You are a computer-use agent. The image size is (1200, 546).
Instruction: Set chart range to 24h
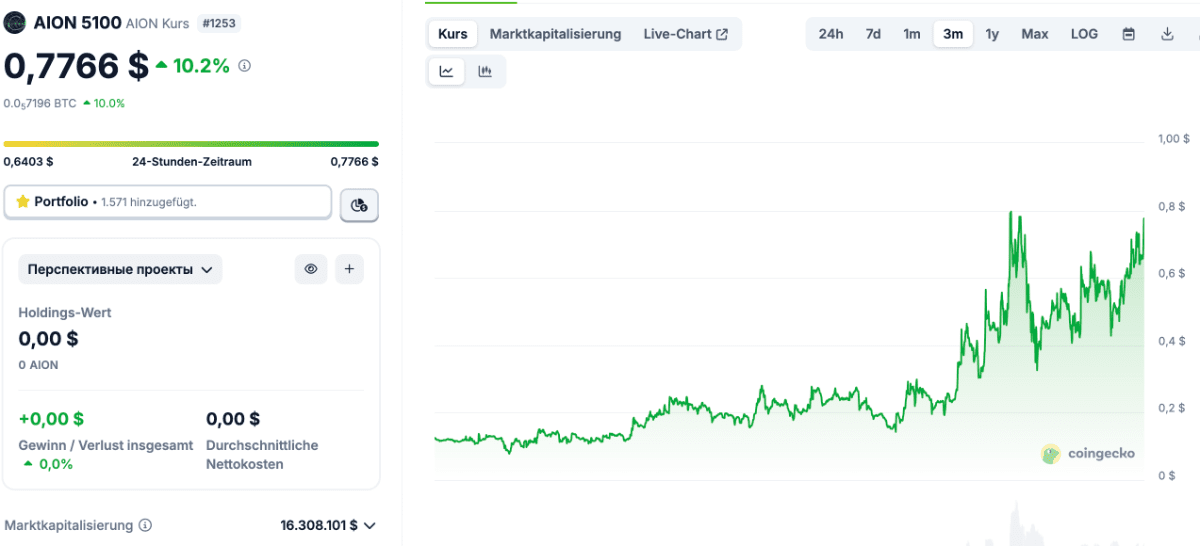pyautogui.click(x=831, y=34)
